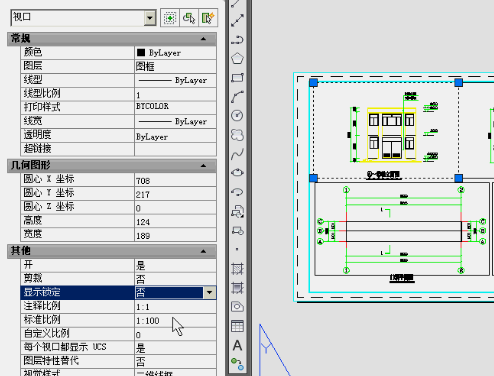
Task: Select the Multiline Text tool
Action: click(237, 345)
